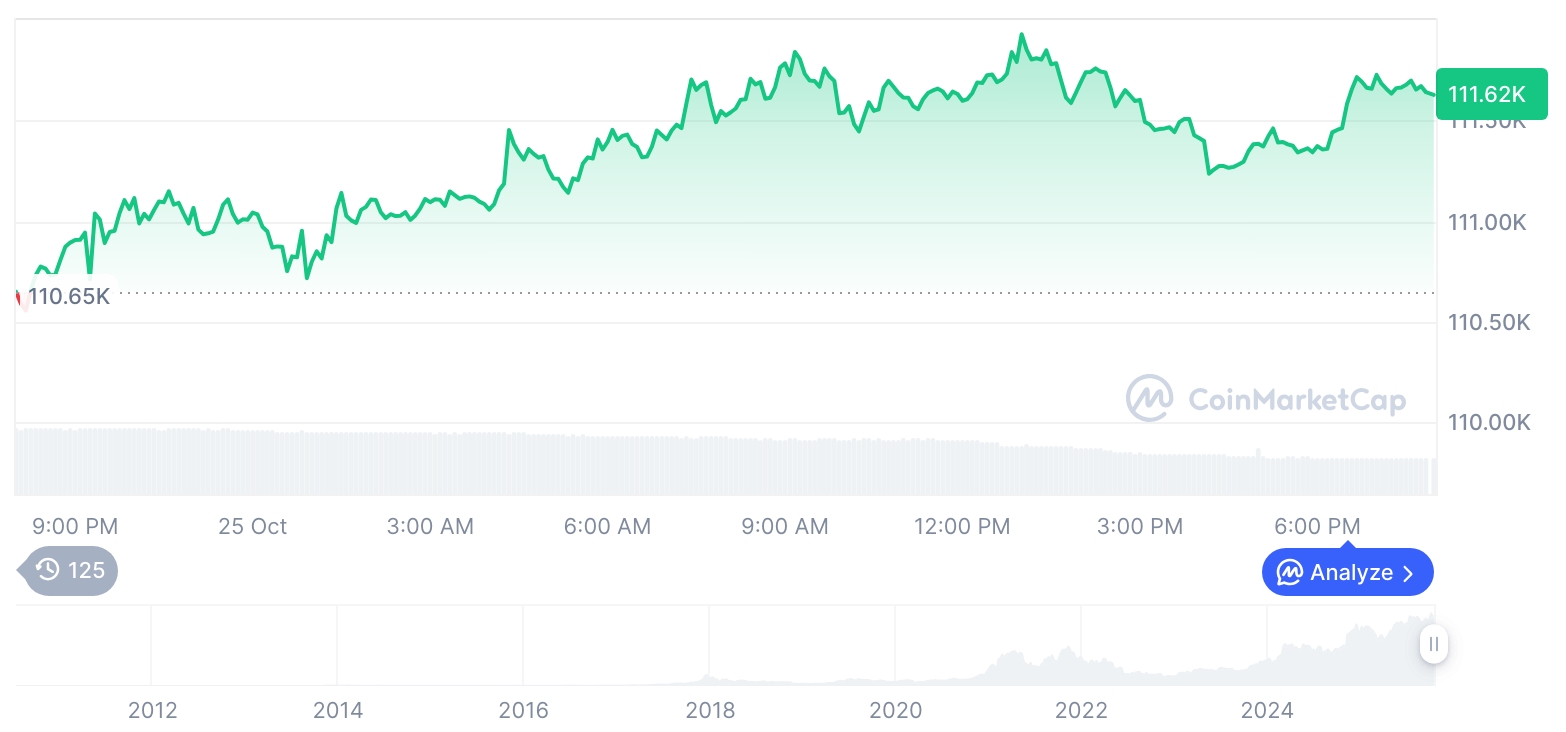Select the 110.65K opening price label
Screen dimensions: 1566x732
[x=69, y=296]
